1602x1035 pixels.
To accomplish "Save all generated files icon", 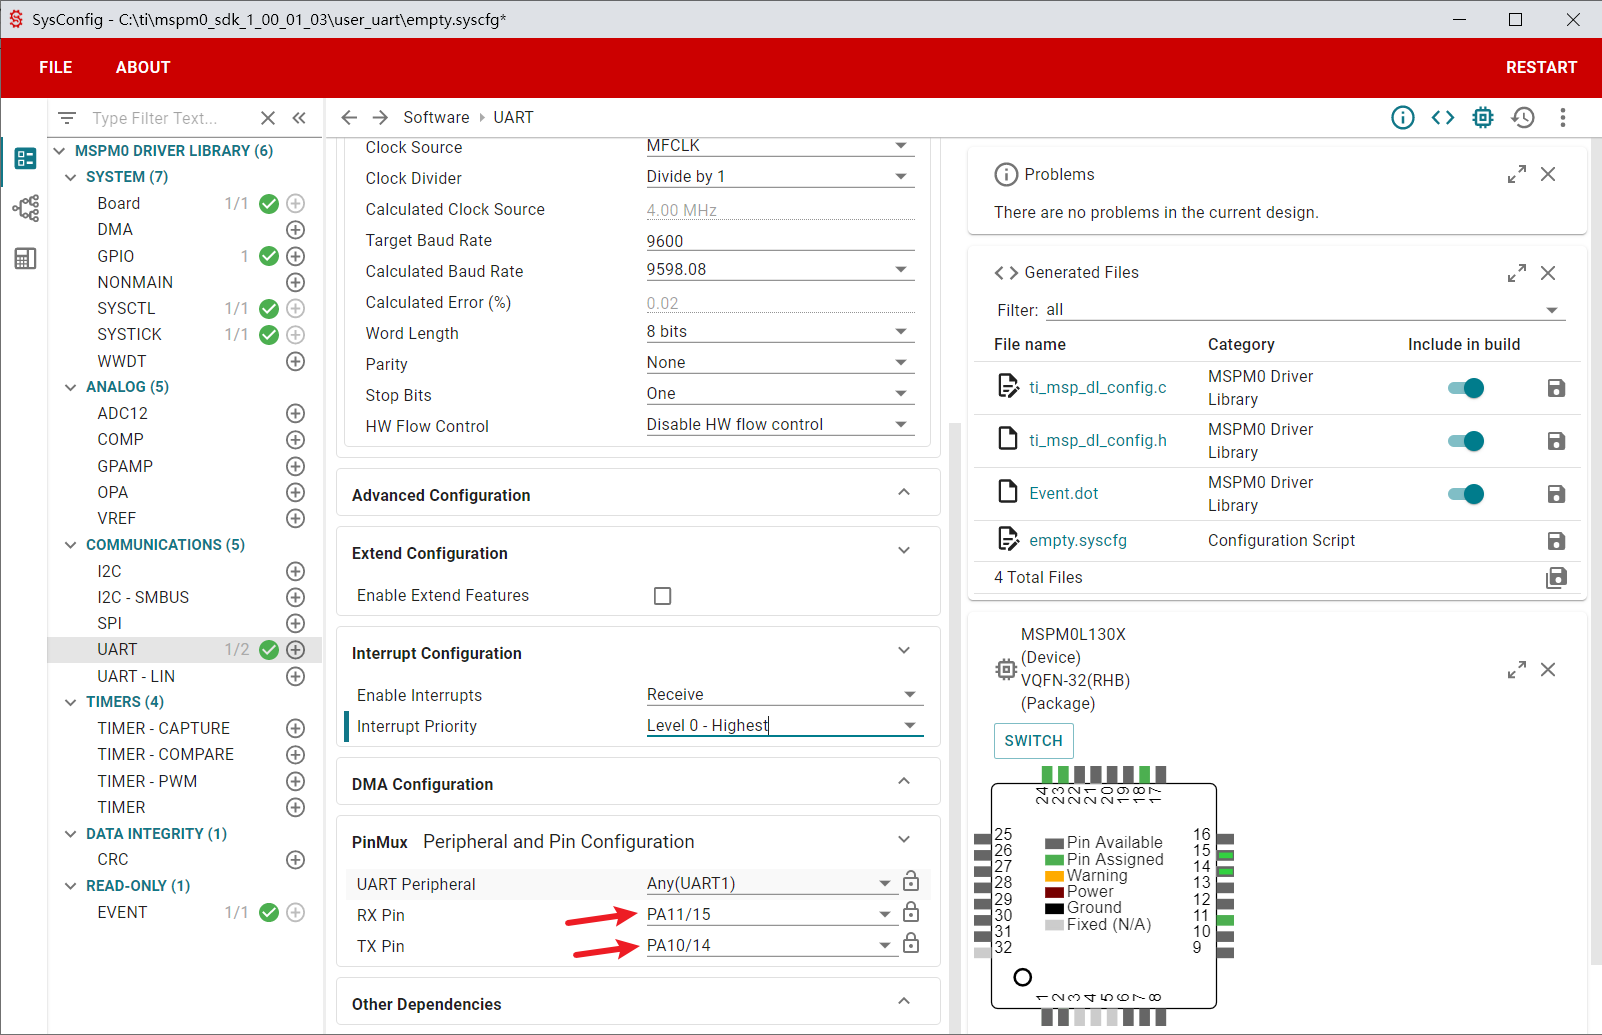I will [x=1556, y=578].
